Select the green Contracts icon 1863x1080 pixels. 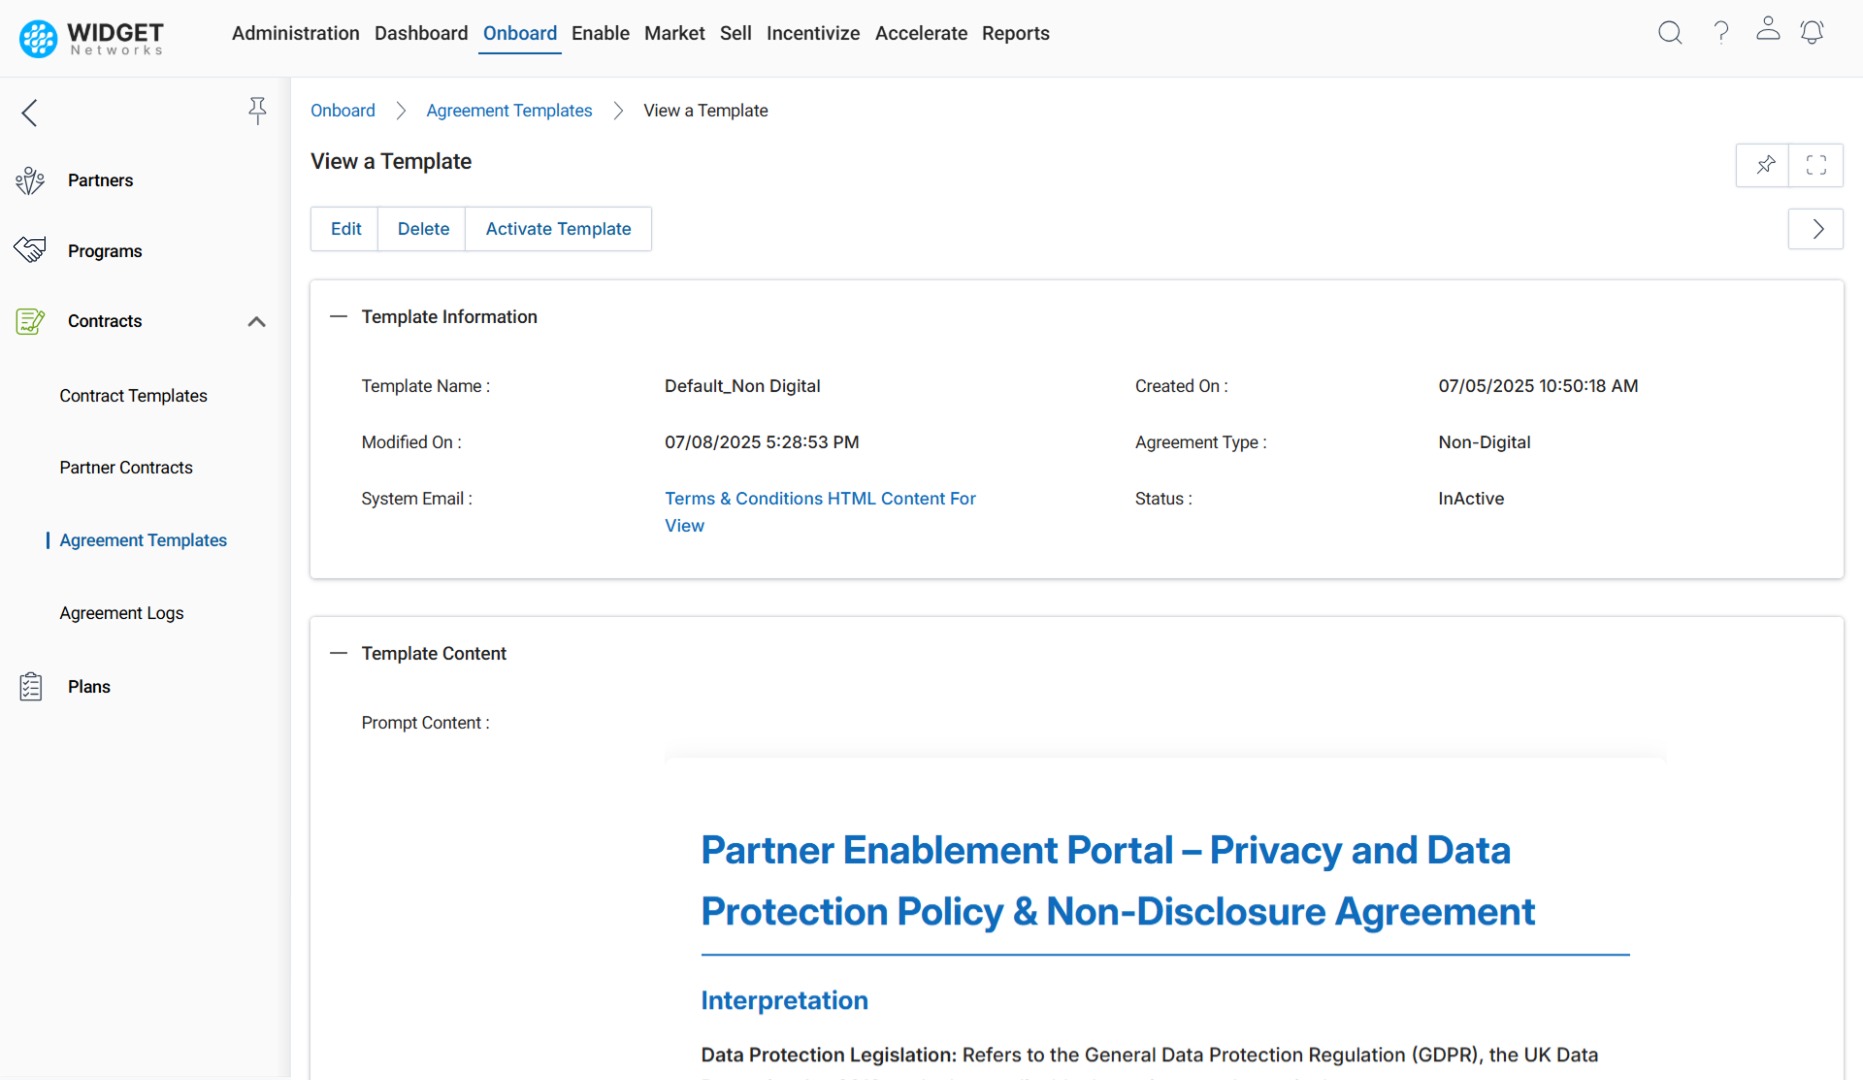pyautogui.click(x=30, y=321)
